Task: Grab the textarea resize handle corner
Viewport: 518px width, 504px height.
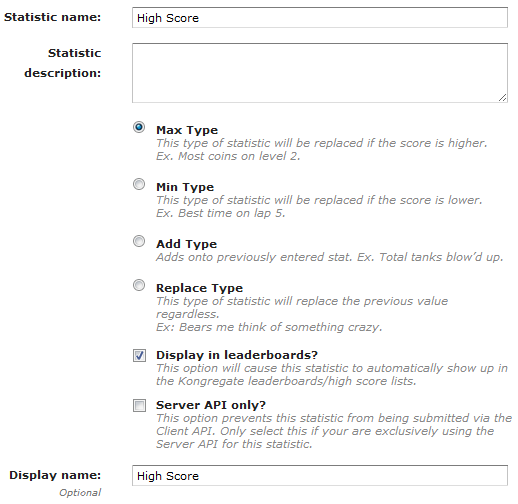Action: point(503,98)
